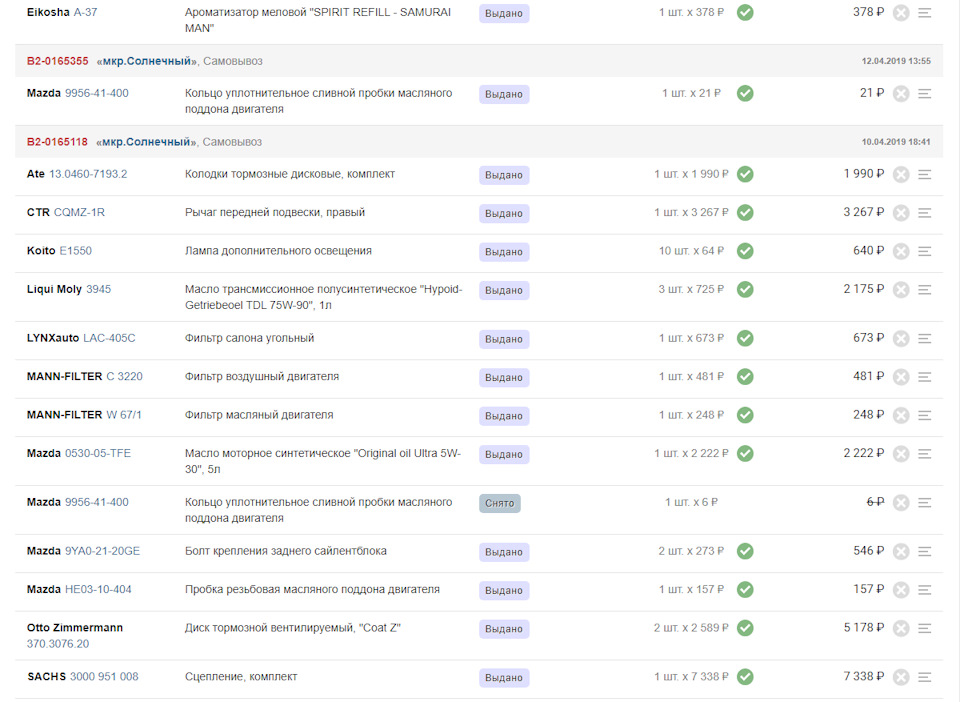Open part number 13.0460-7193.2 from Ate

point(88,174)
